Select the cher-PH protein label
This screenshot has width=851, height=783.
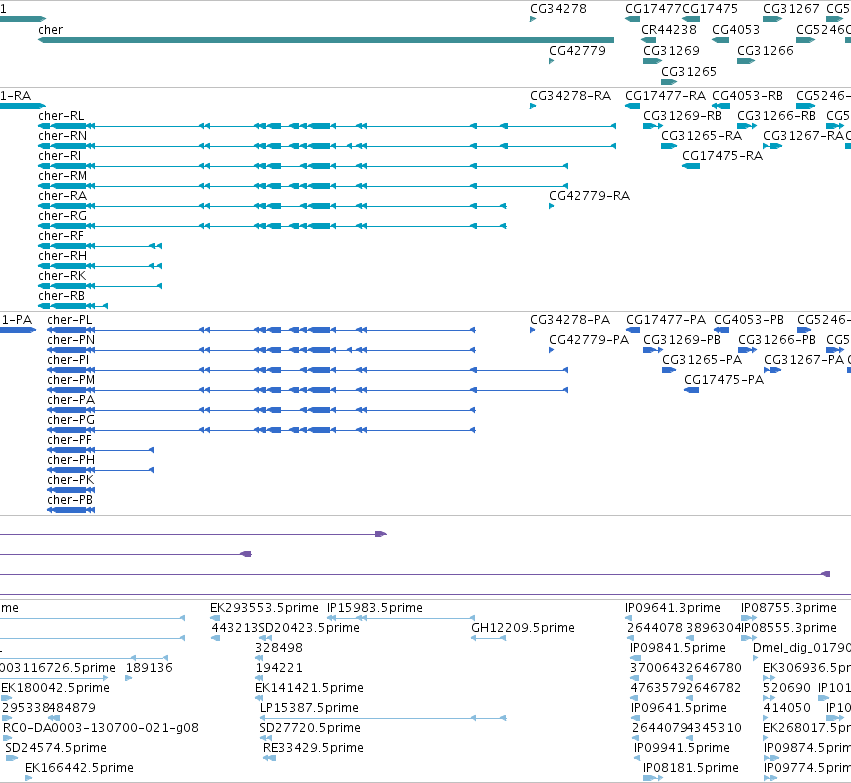click(x=71, y=460)
